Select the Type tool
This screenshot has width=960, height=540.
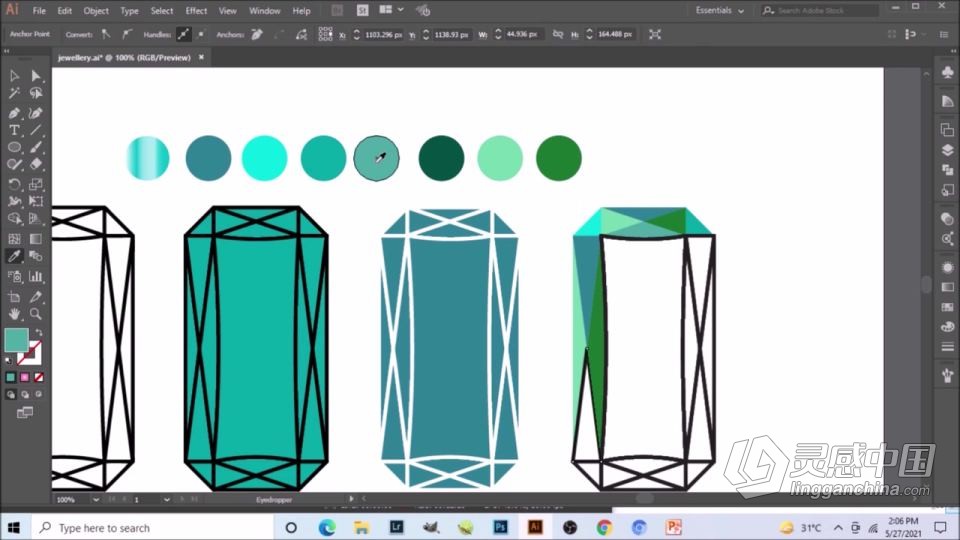pyautogui.click(x=14, y=130)
